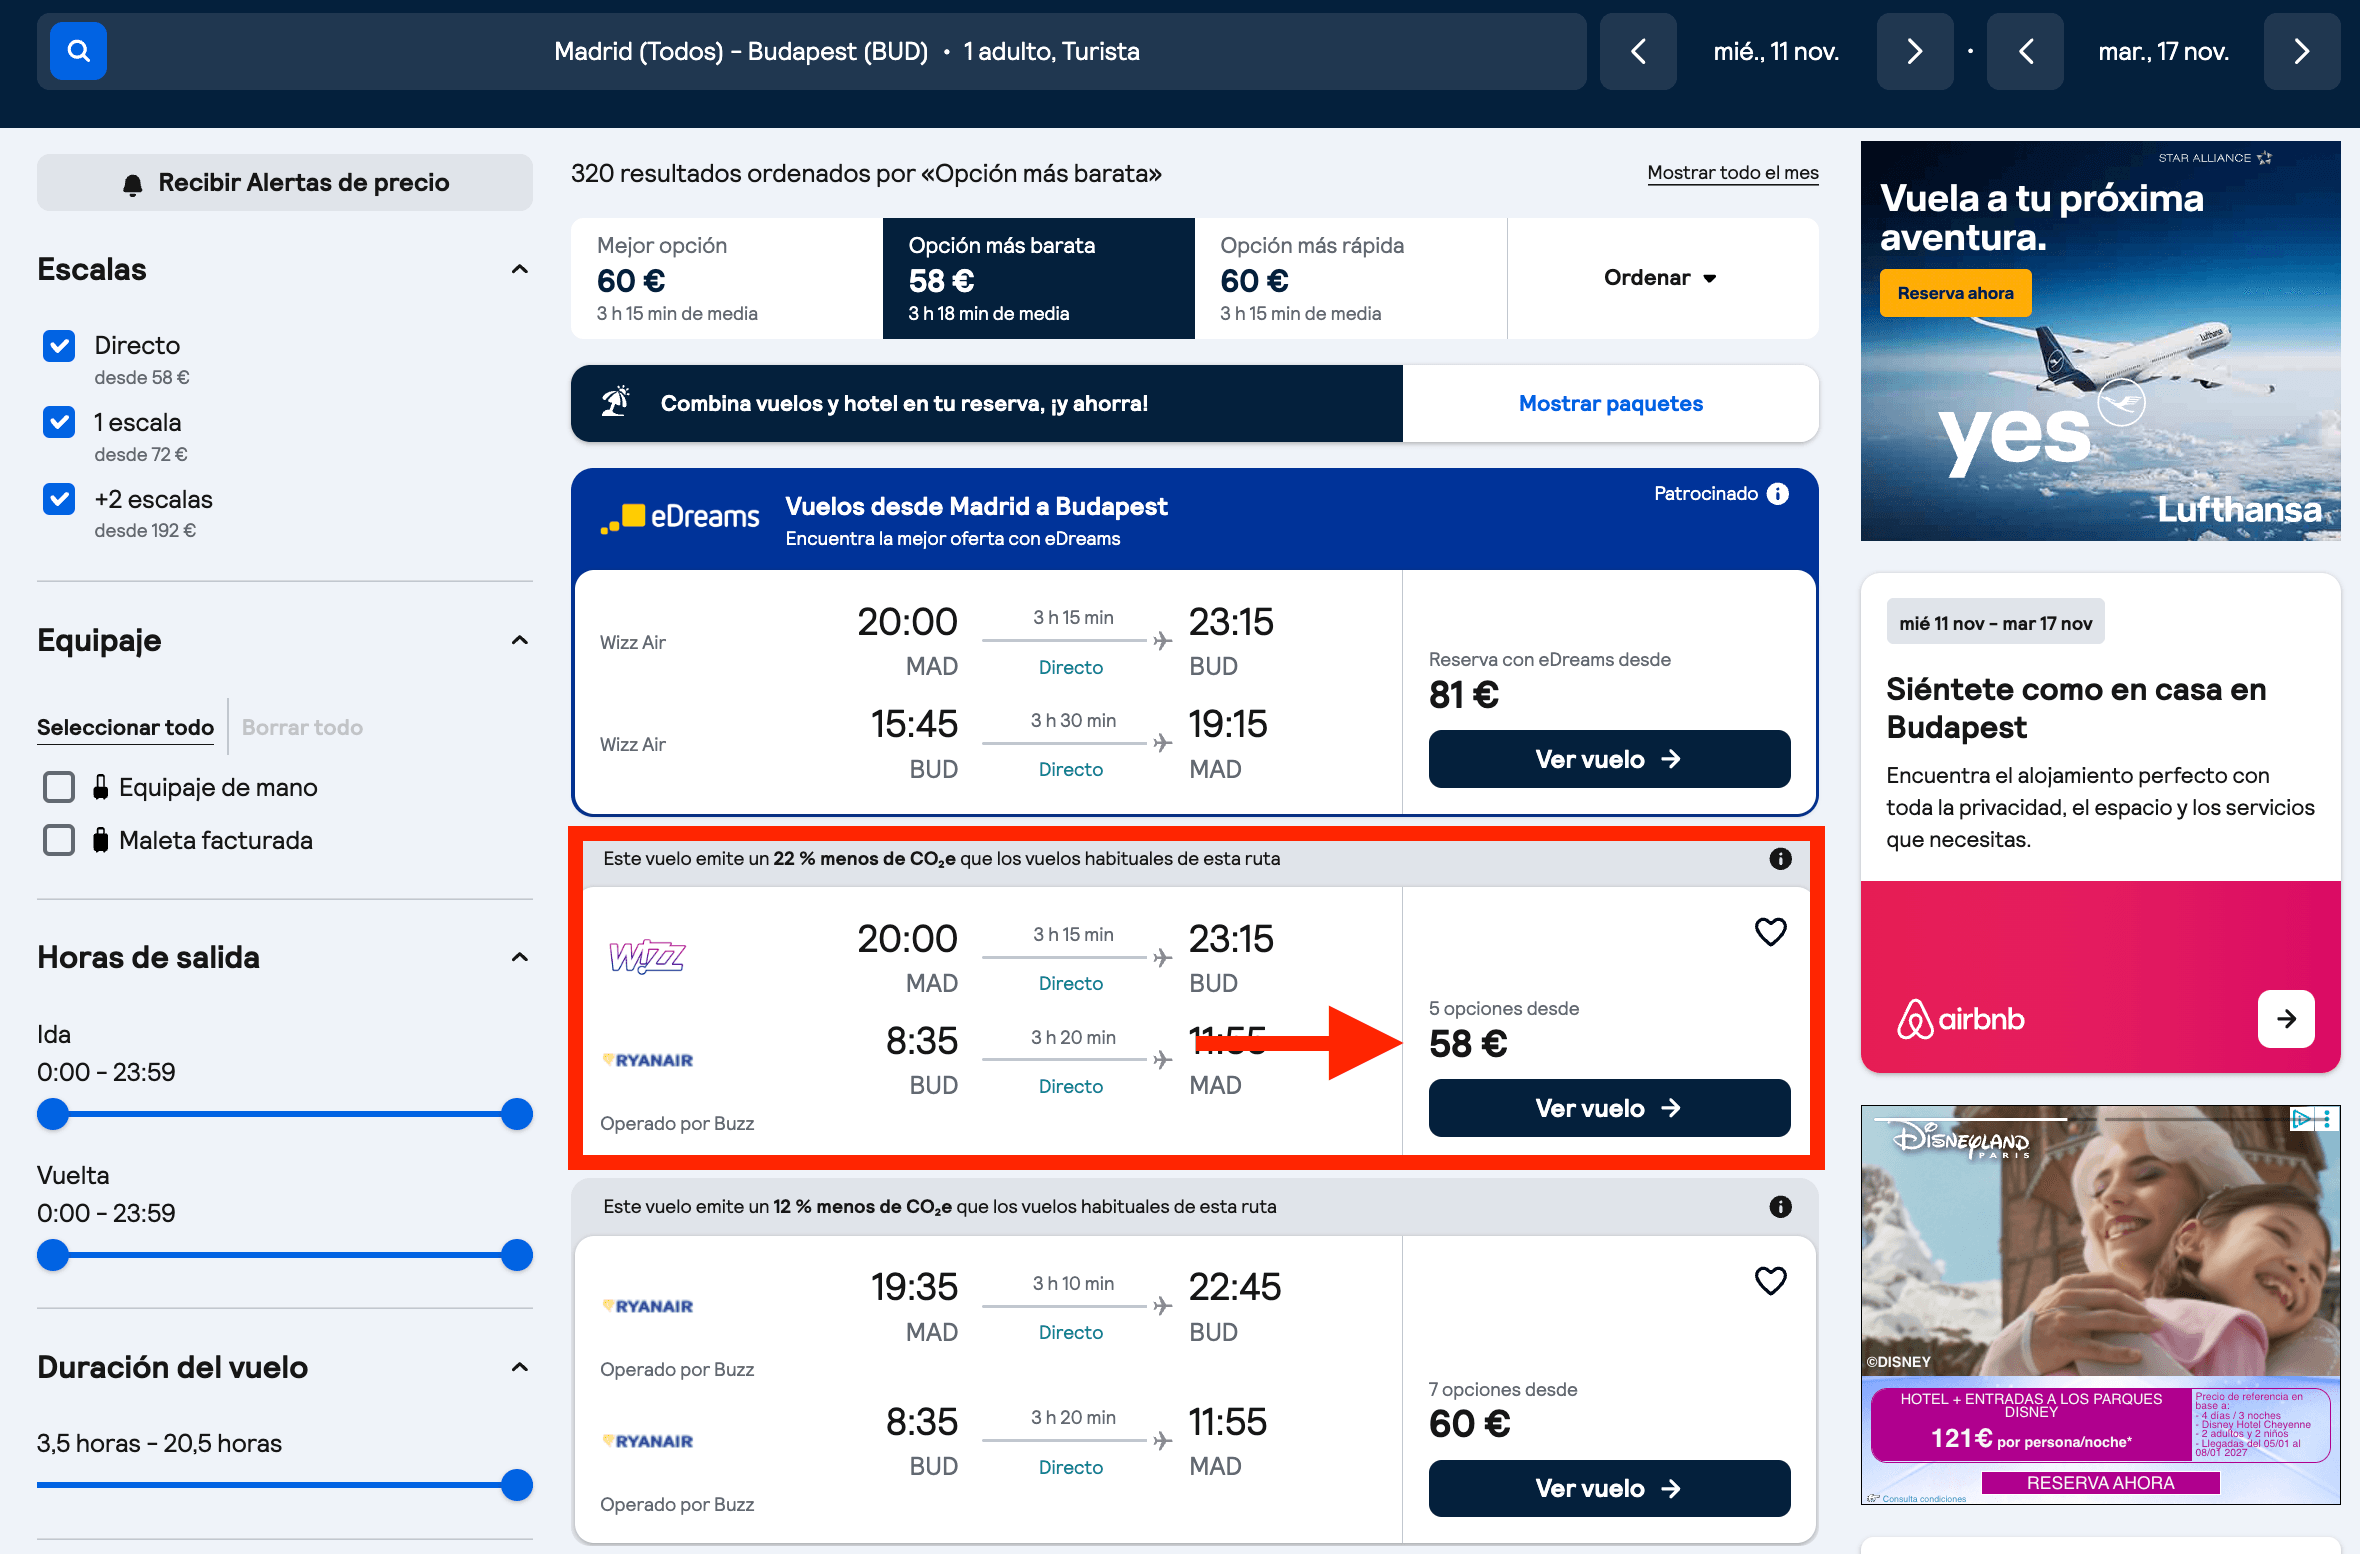Open the Ordenar sort dropdown

pos(1662,278)
